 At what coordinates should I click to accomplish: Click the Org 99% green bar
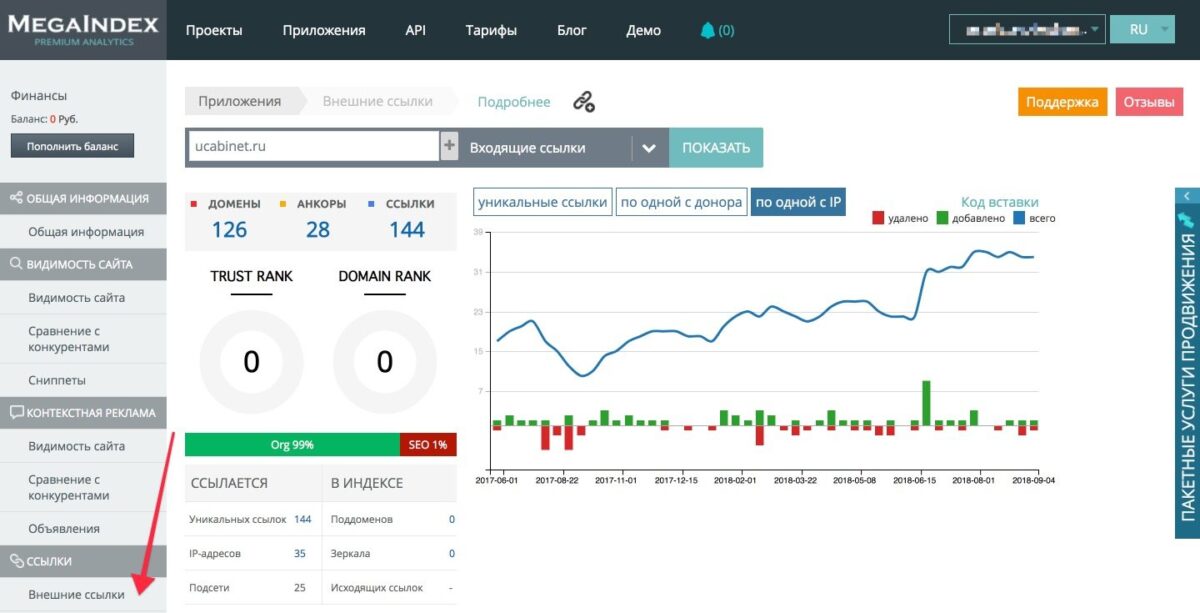click(292, 444)
